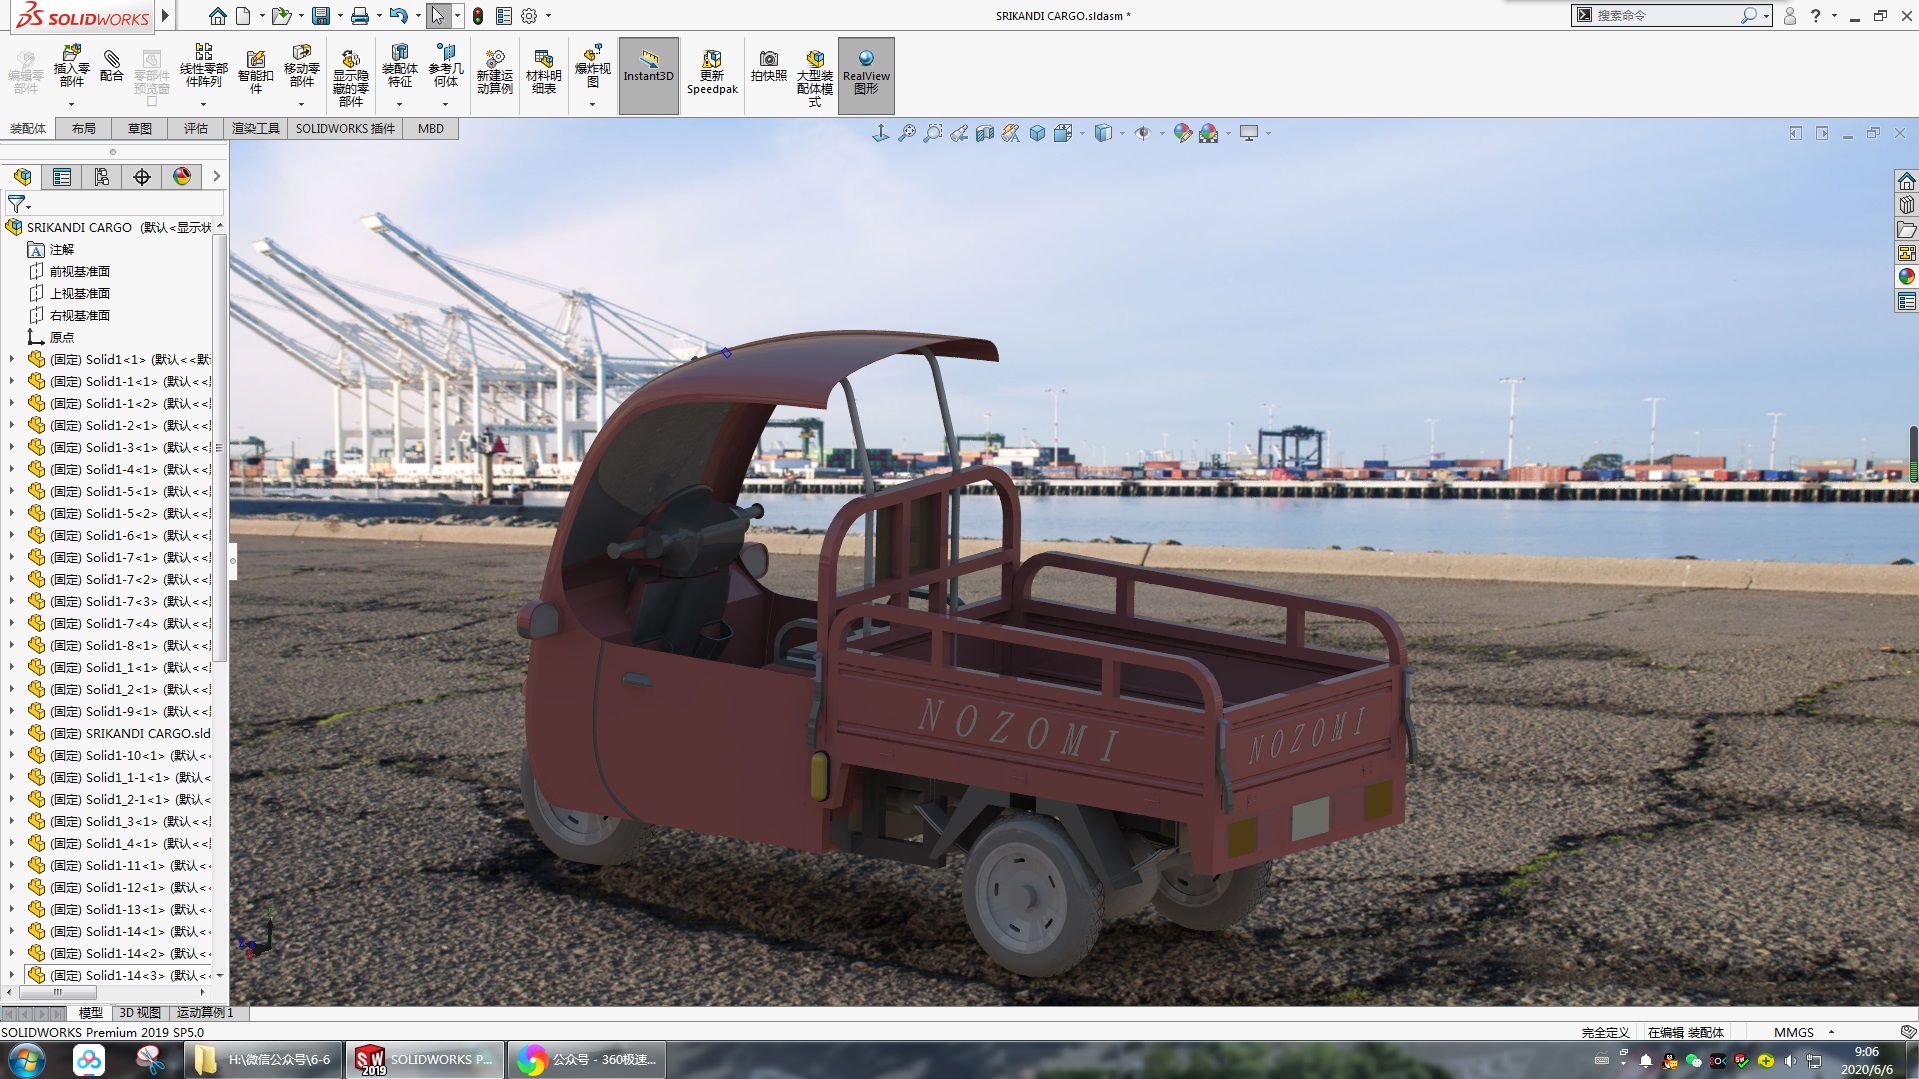Open the SOLIDWORKS Add-ins tab
1919x1079 pixels.
pos(345,128)
